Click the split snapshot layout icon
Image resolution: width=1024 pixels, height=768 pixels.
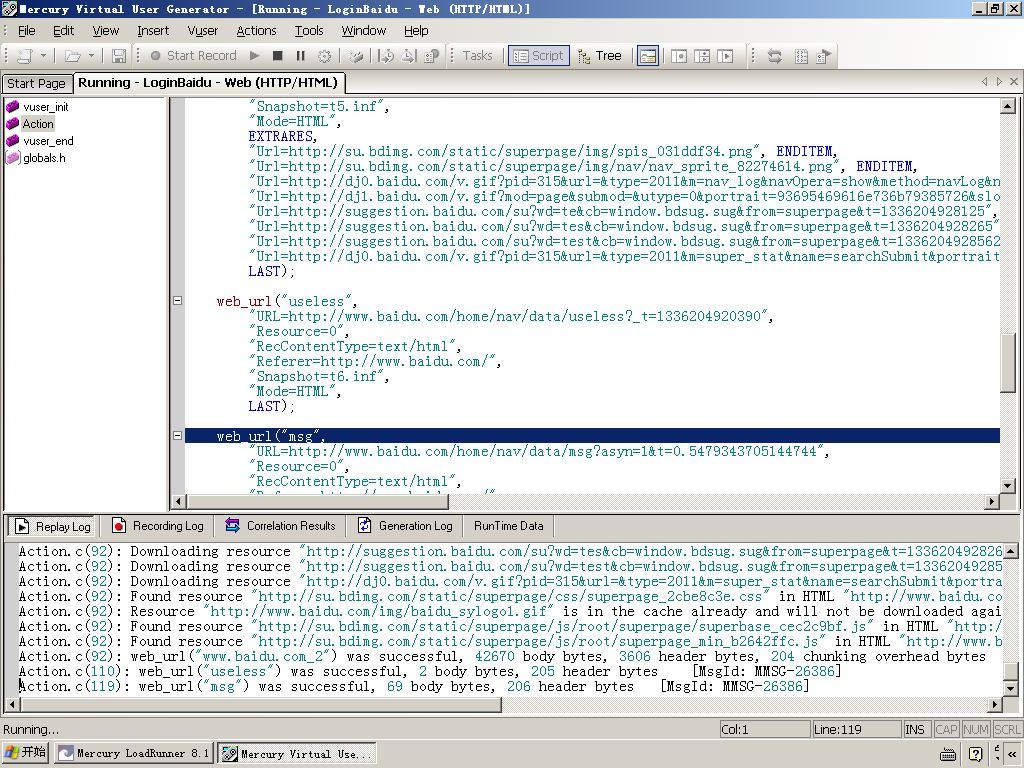702,56
